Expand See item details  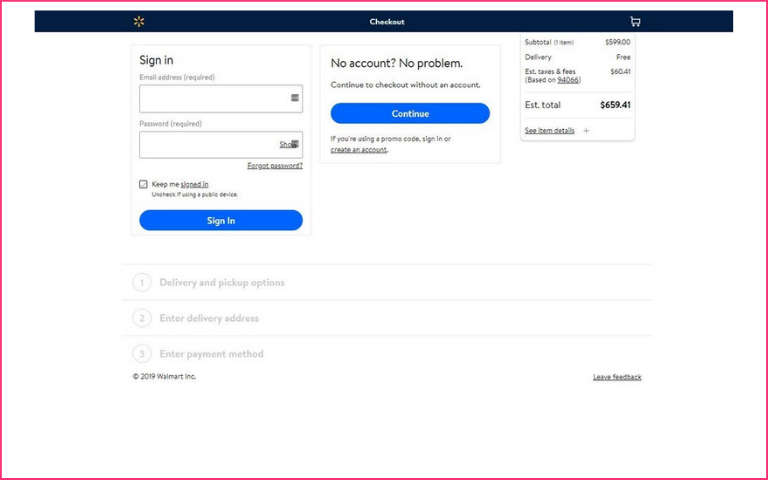click(x=550, y=131)
